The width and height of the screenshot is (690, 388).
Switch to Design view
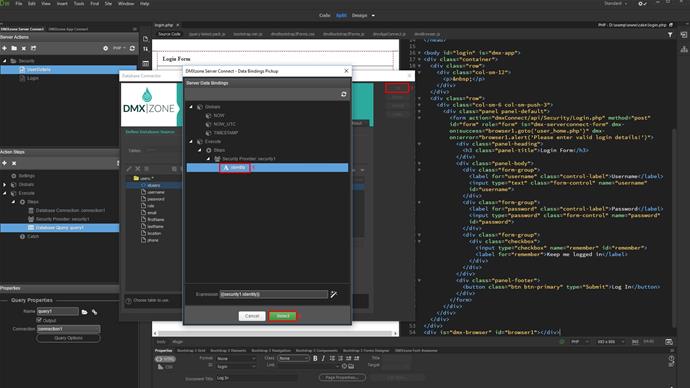tap(360, 15)
